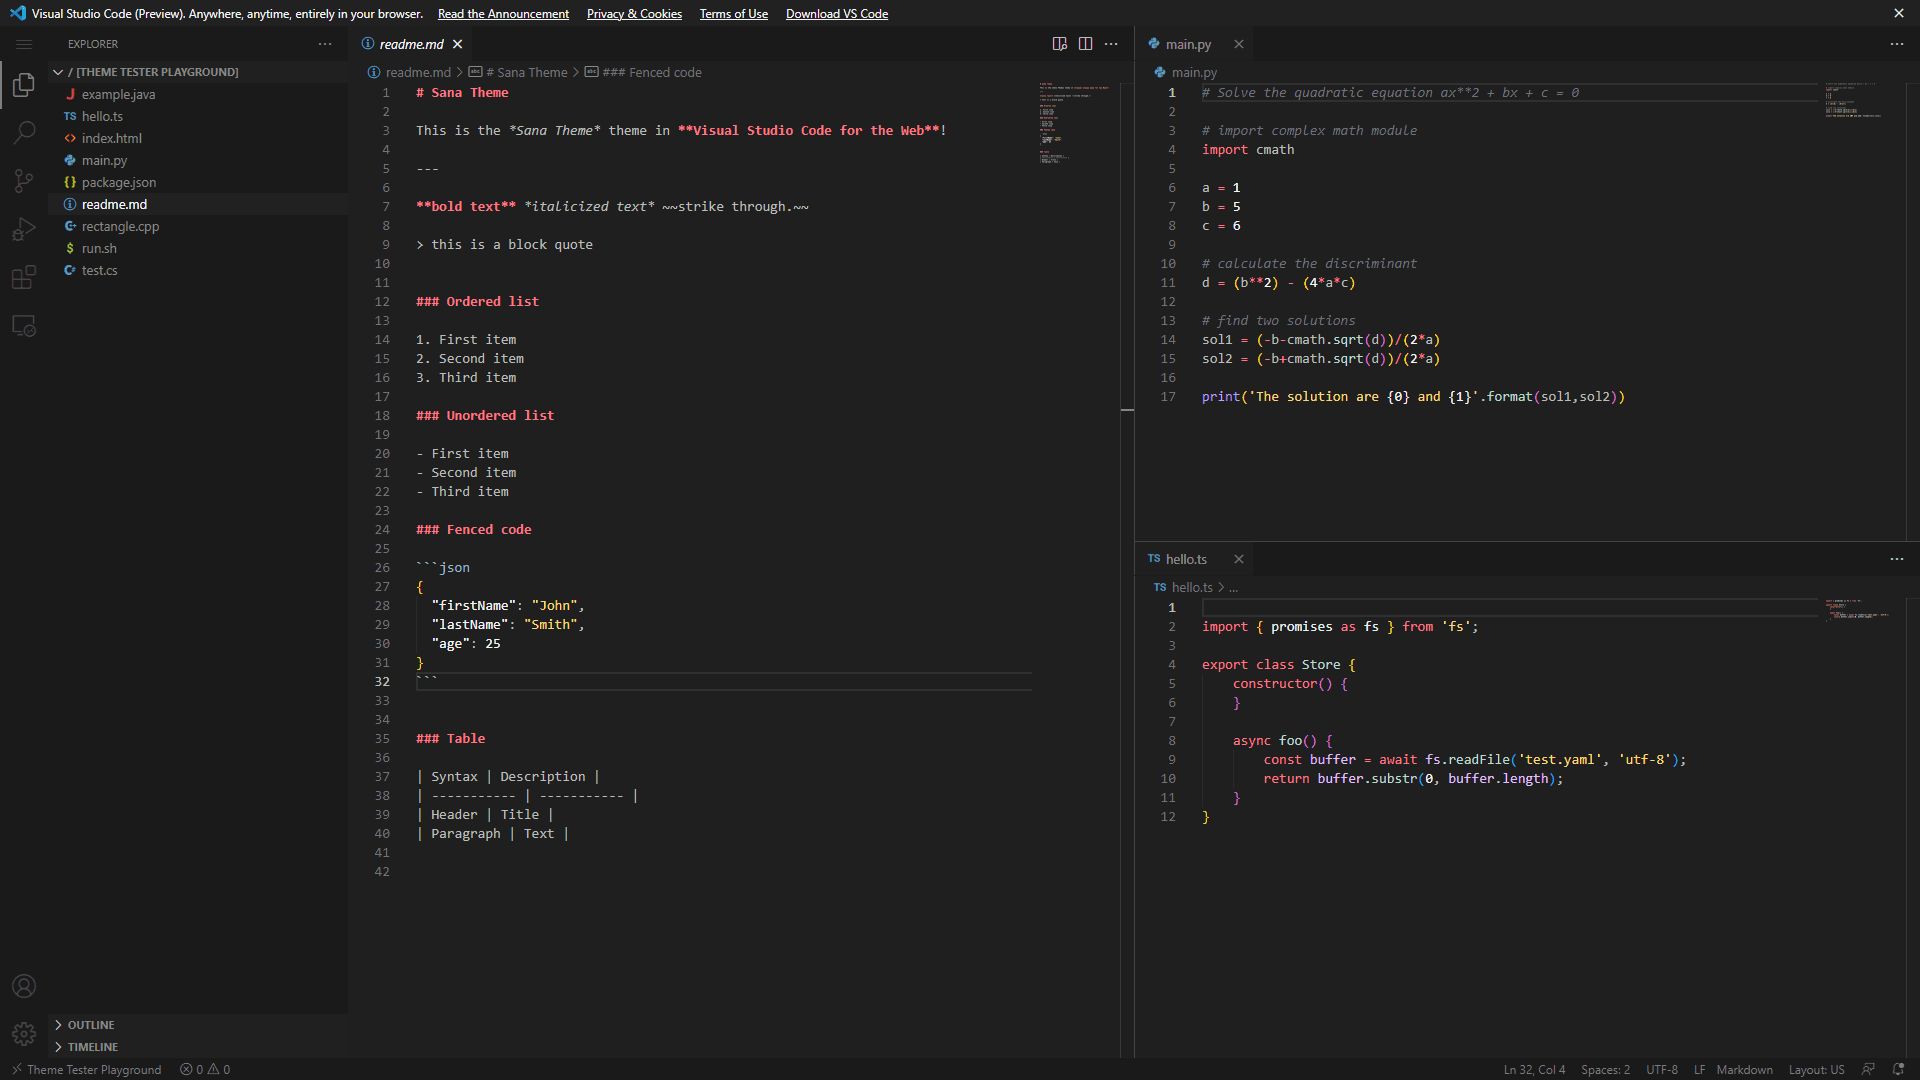Click the Read the Announcement link
The height and width of the screenshot is (1080, 1920).
[x=503, y=14]
